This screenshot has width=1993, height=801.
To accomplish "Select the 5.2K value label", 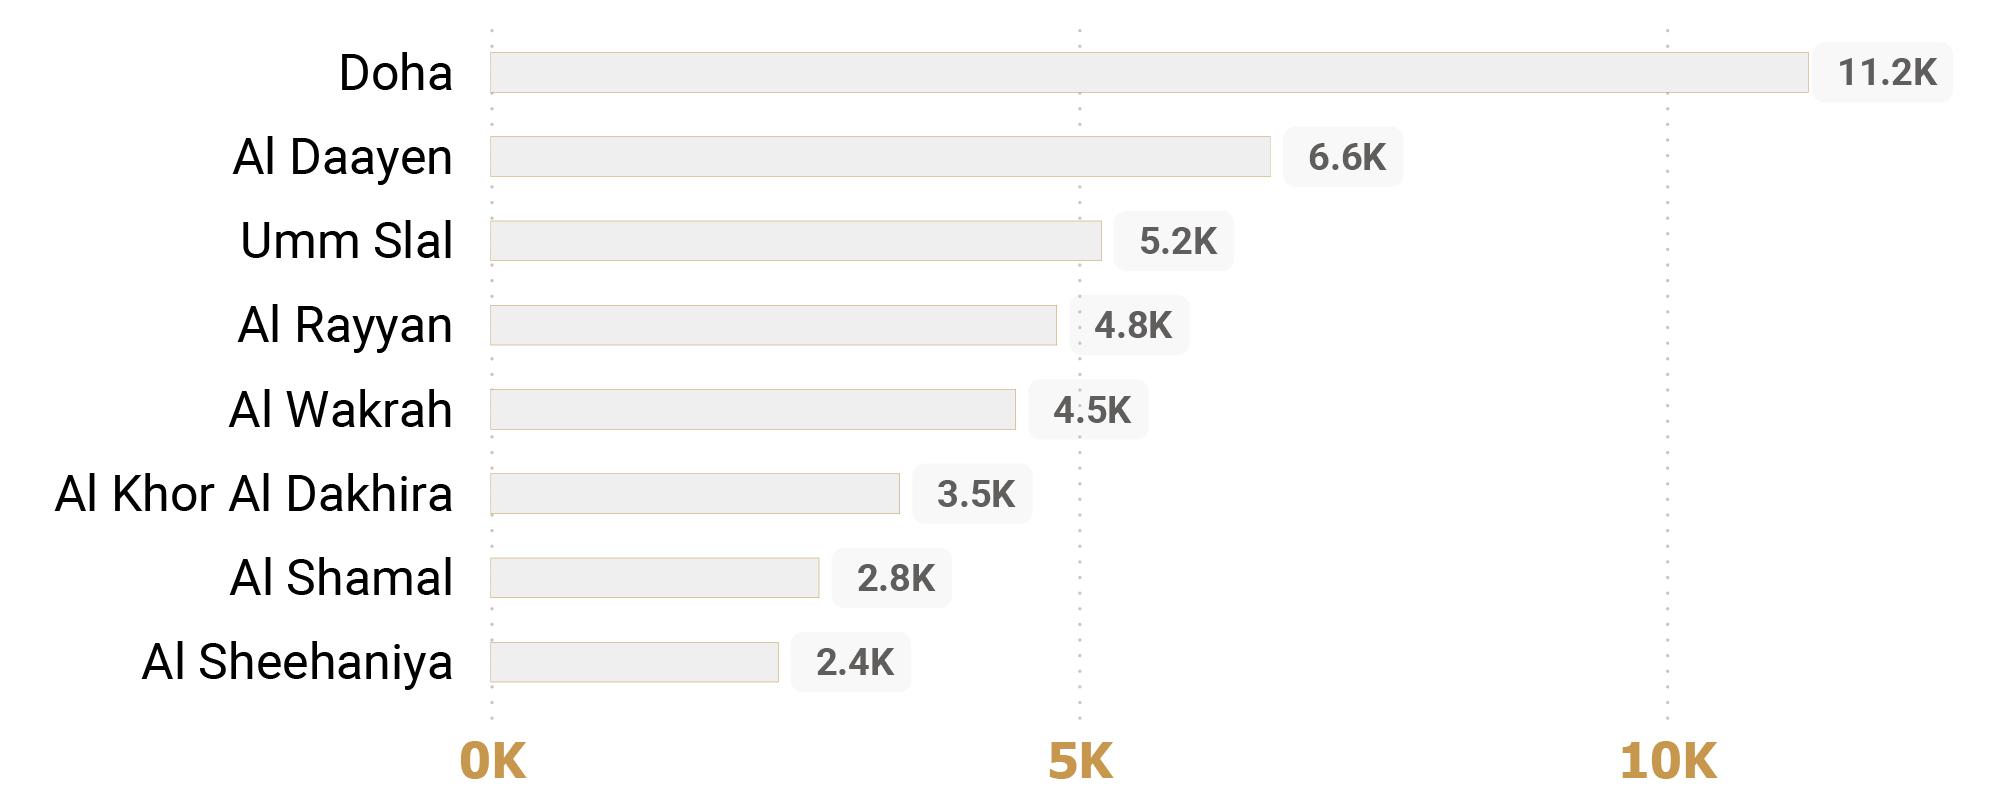I will point(1177,241).
